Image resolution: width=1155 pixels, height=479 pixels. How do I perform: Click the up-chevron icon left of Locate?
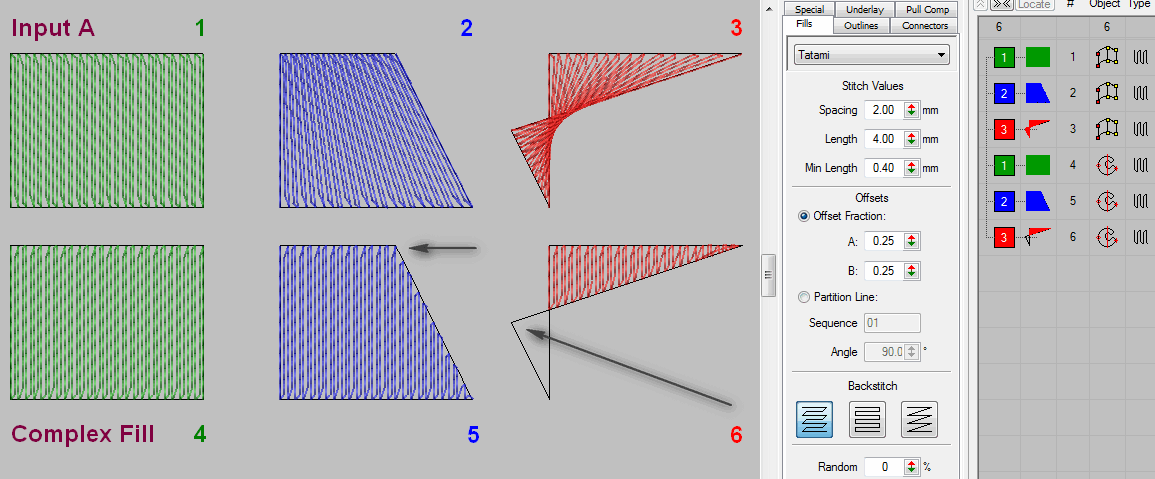982,4
